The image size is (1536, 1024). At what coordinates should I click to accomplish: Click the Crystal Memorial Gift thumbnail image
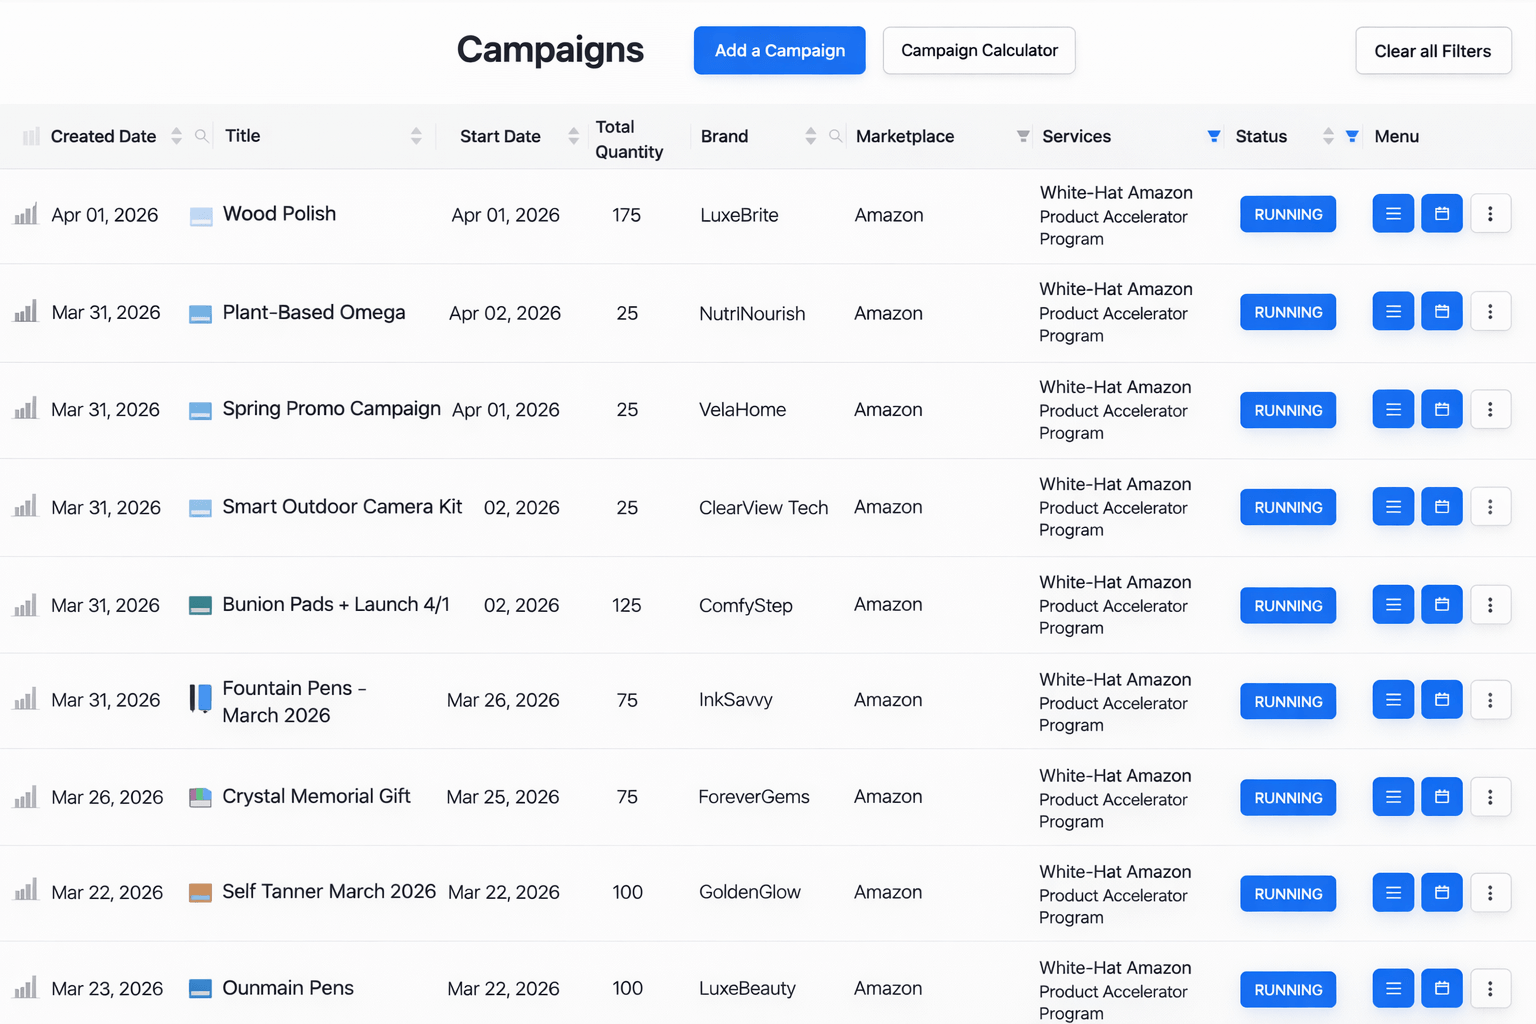pyautogui.click(x=200, y=797)
